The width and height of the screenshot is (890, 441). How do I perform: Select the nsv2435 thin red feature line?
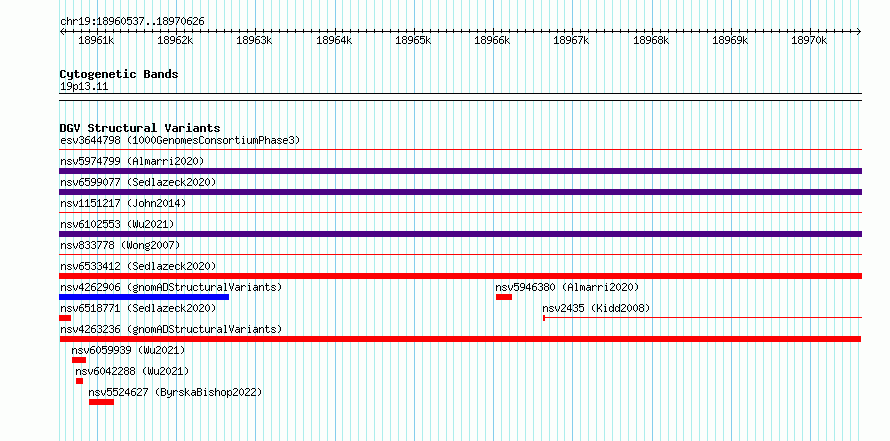pyautogui.click(x=703, y=318)
